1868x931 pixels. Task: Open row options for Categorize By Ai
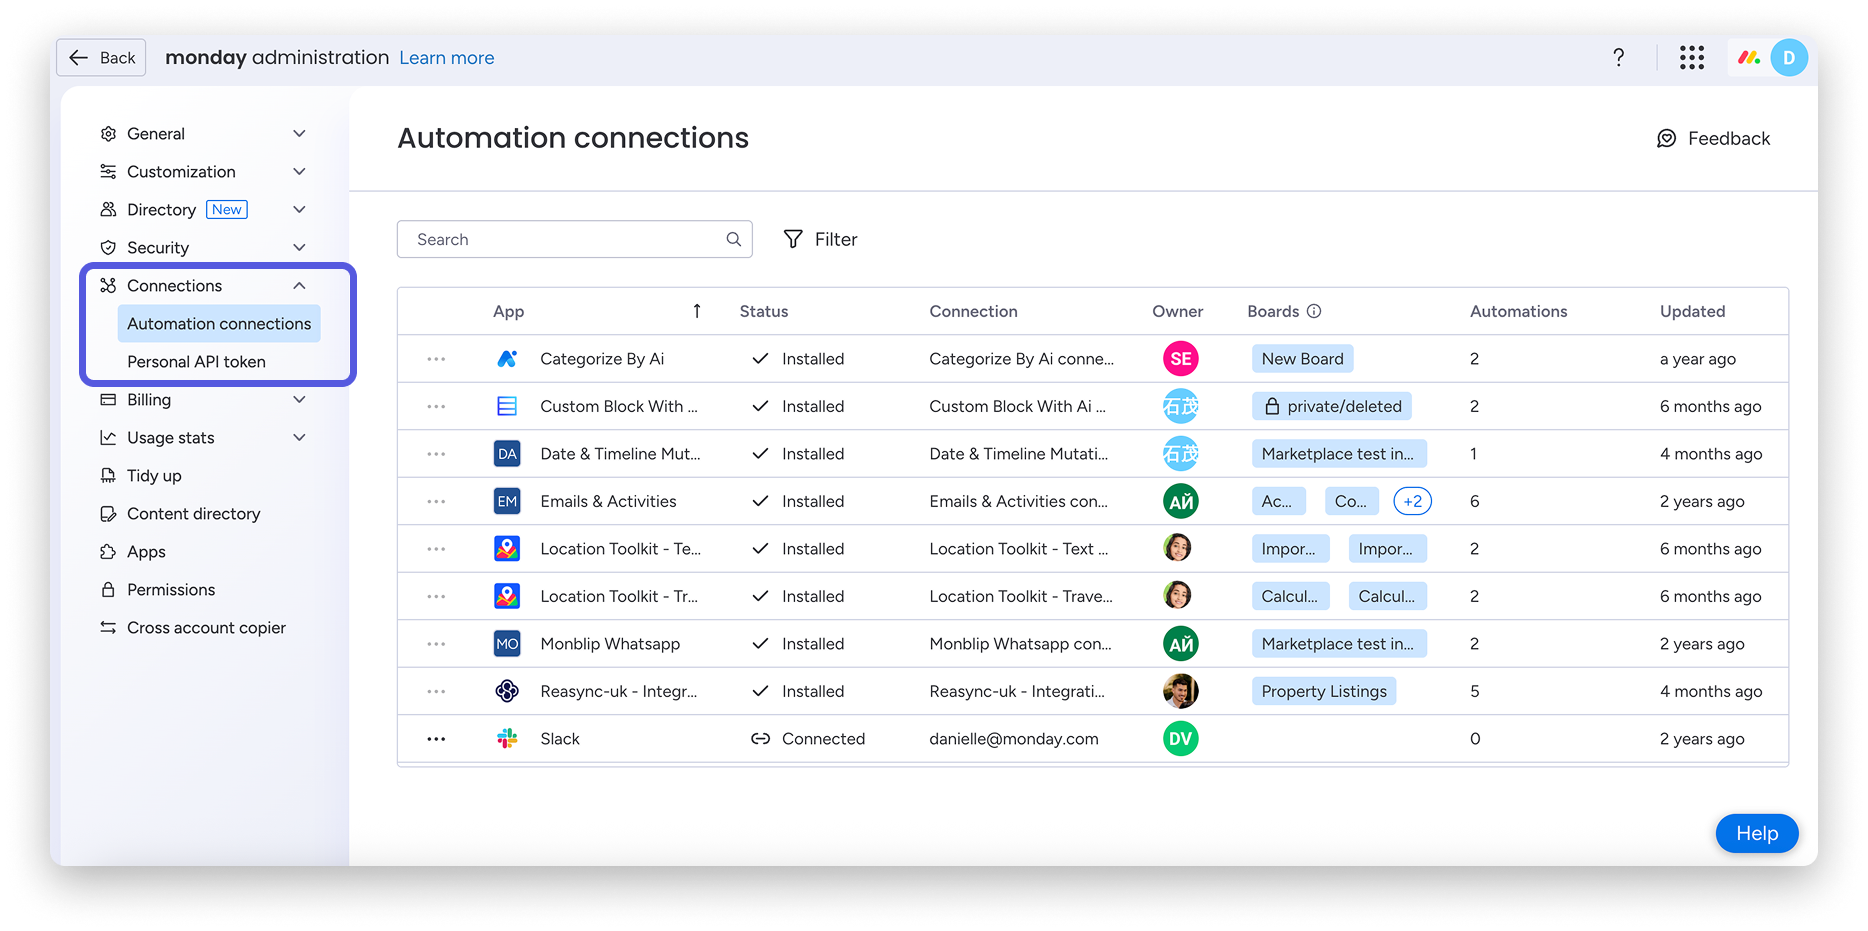click(436, 359)
